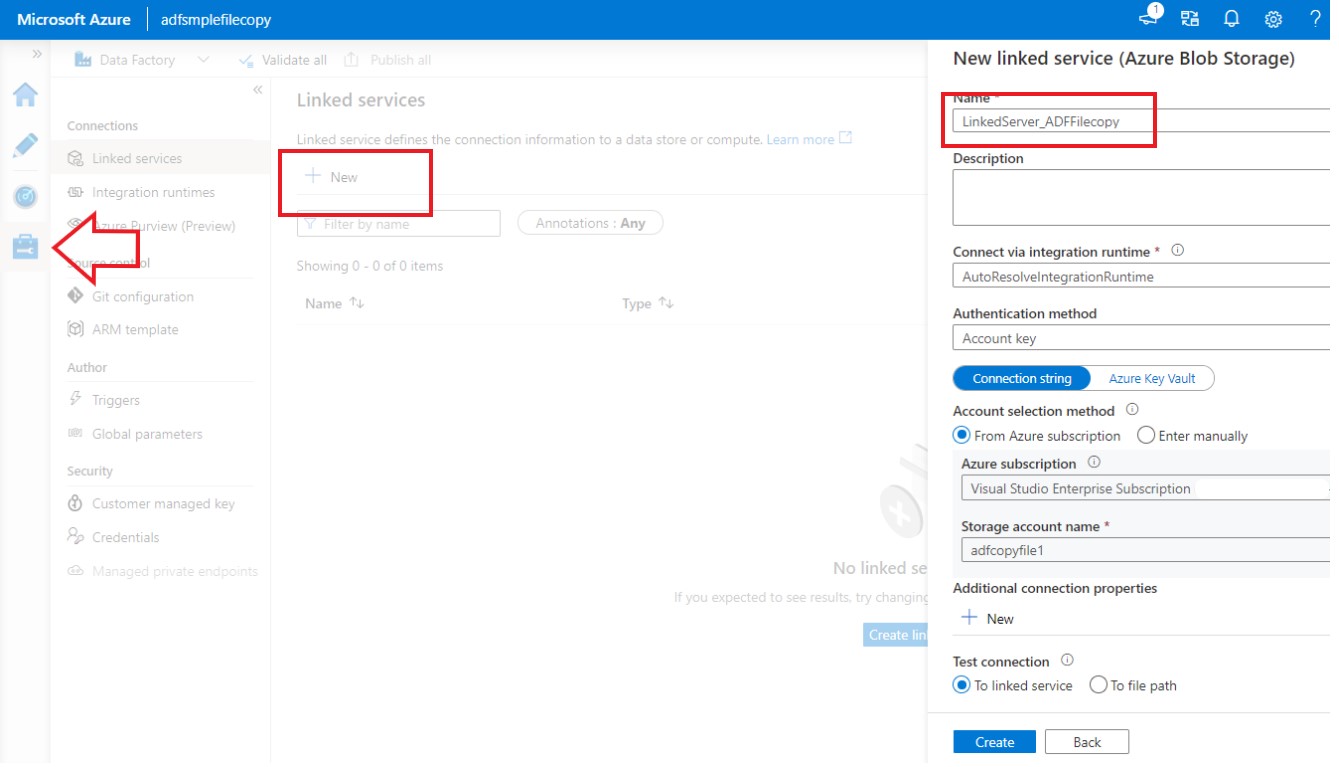The width and height of the screenshot is (1339, 767).
Task: Select the To file path radio
Action: tap(1098, 685)
